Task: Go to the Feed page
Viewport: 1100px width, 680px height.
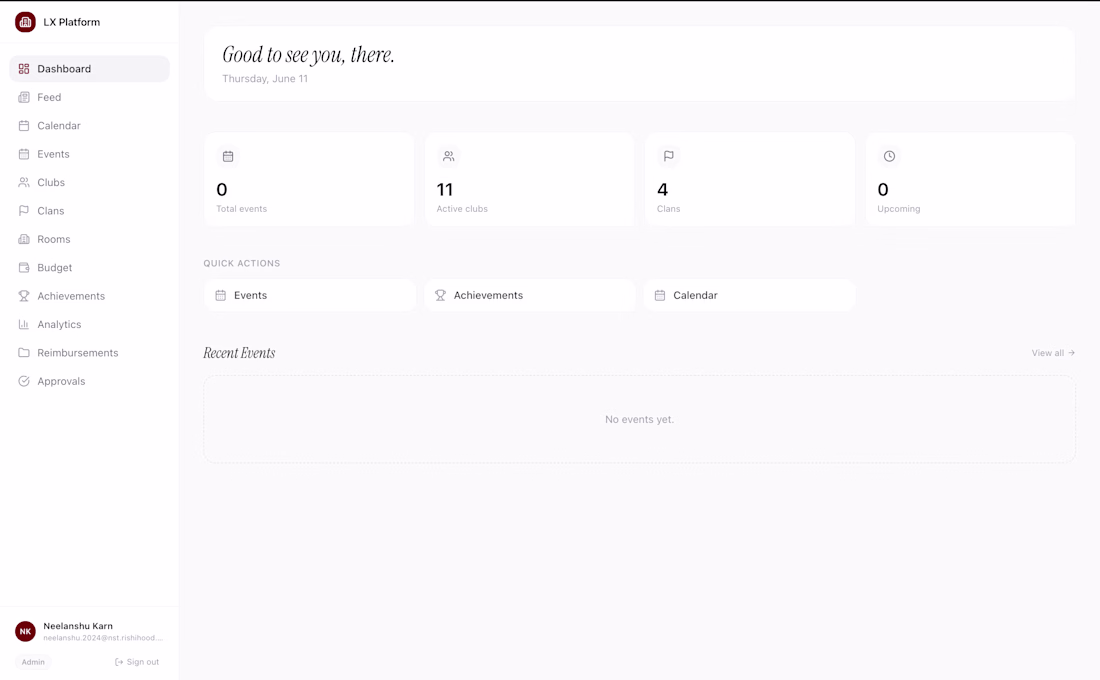Action: (89, 97)
